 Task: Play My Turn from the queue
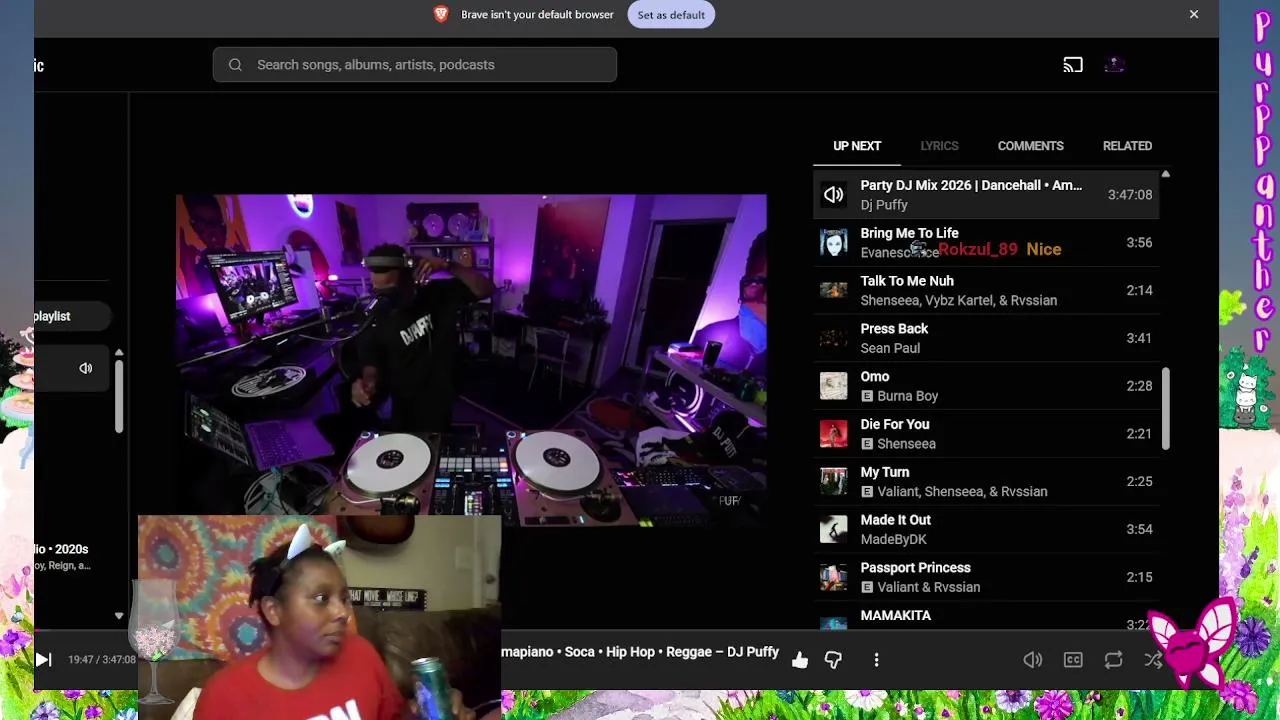[x=986, y=482]
